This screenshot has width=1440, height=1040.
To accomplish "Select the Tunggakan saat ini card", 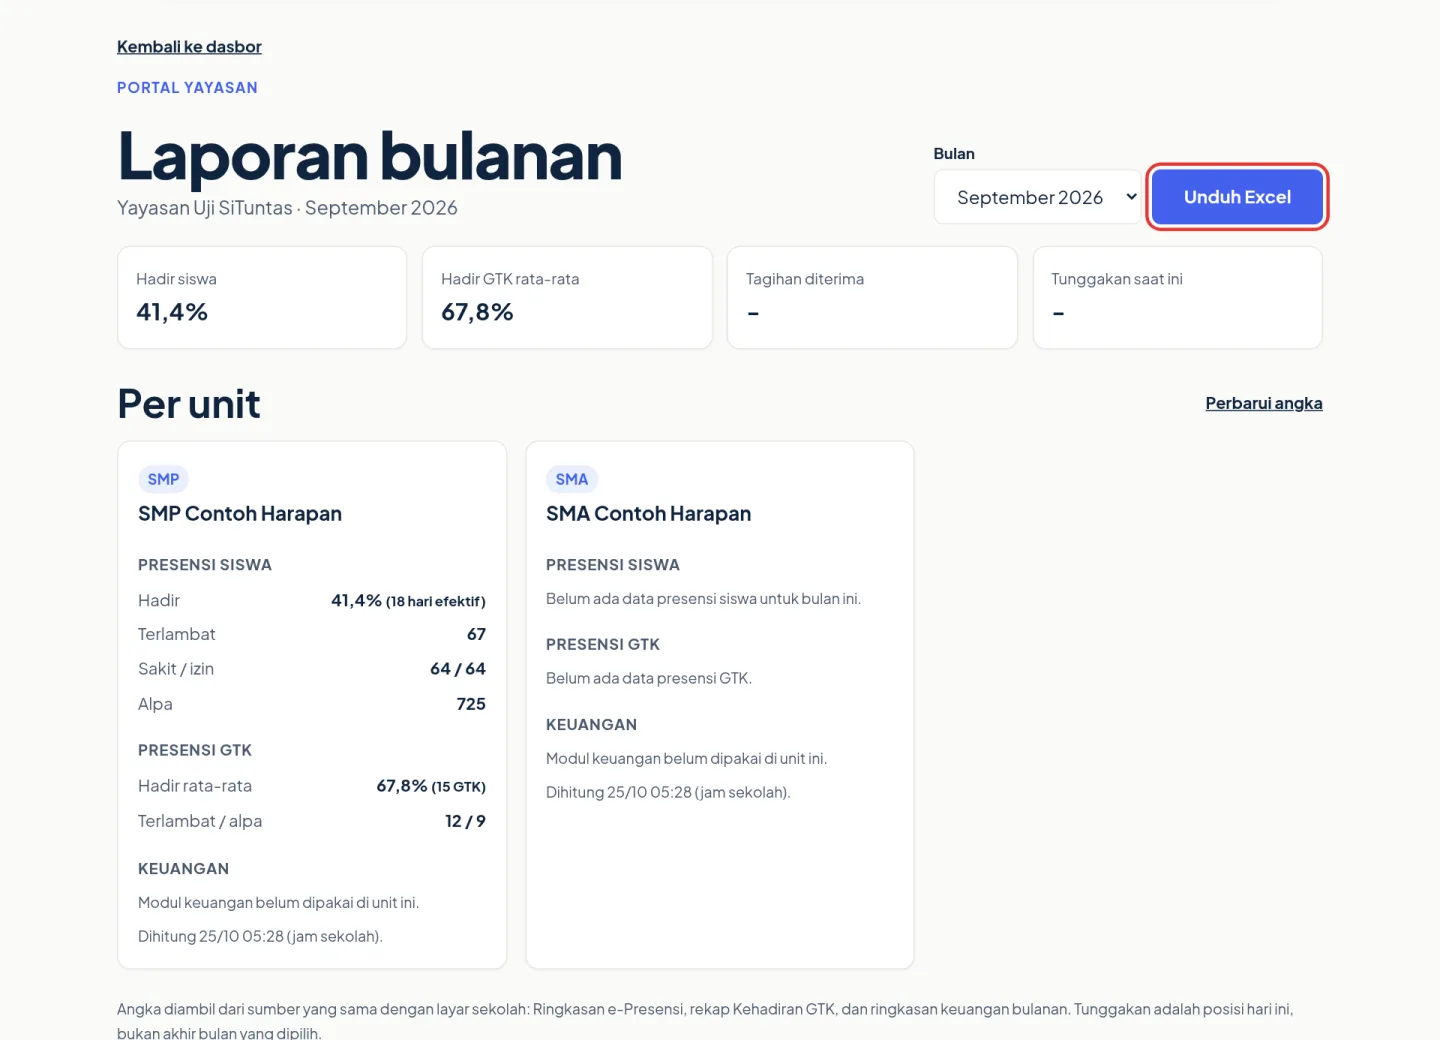I will tap(1177, 298).
